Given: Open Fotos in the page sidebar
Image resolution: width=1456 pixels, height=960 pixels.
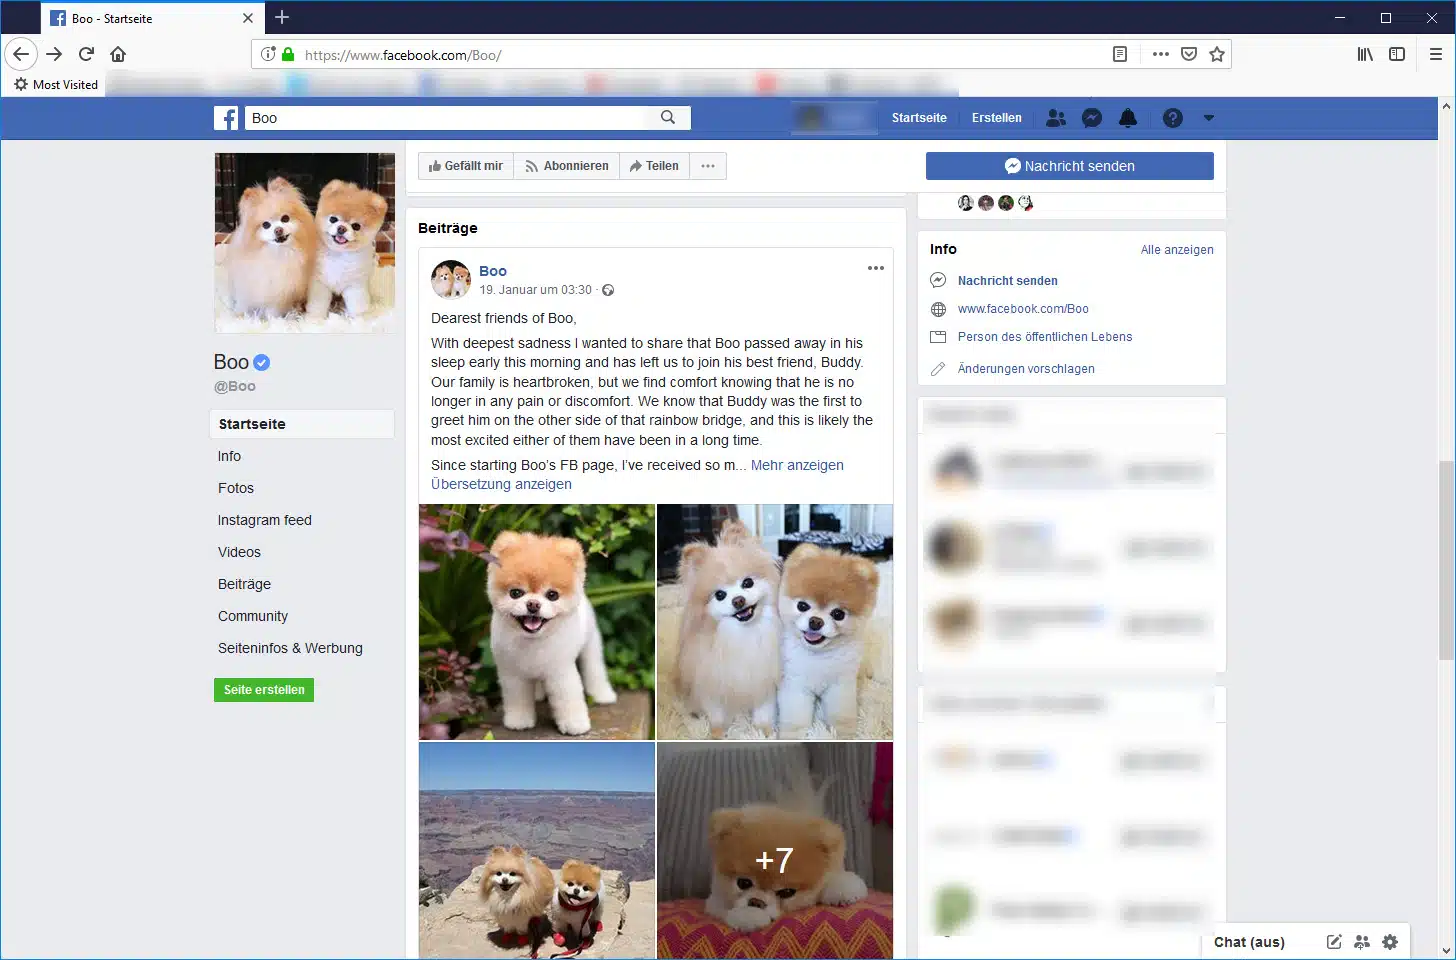Looking at the screenshot, I should (236, 488).
